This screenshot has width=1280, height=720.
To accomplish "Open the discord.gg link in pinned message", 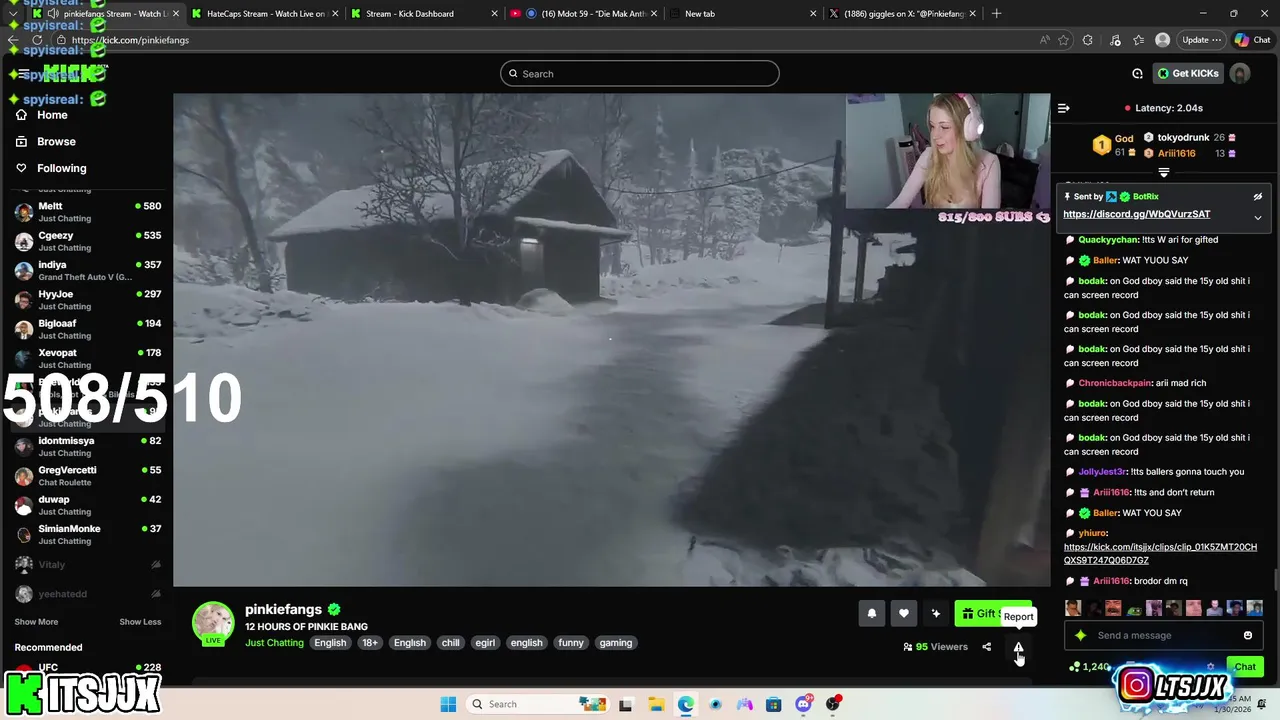I will 1136,214.
